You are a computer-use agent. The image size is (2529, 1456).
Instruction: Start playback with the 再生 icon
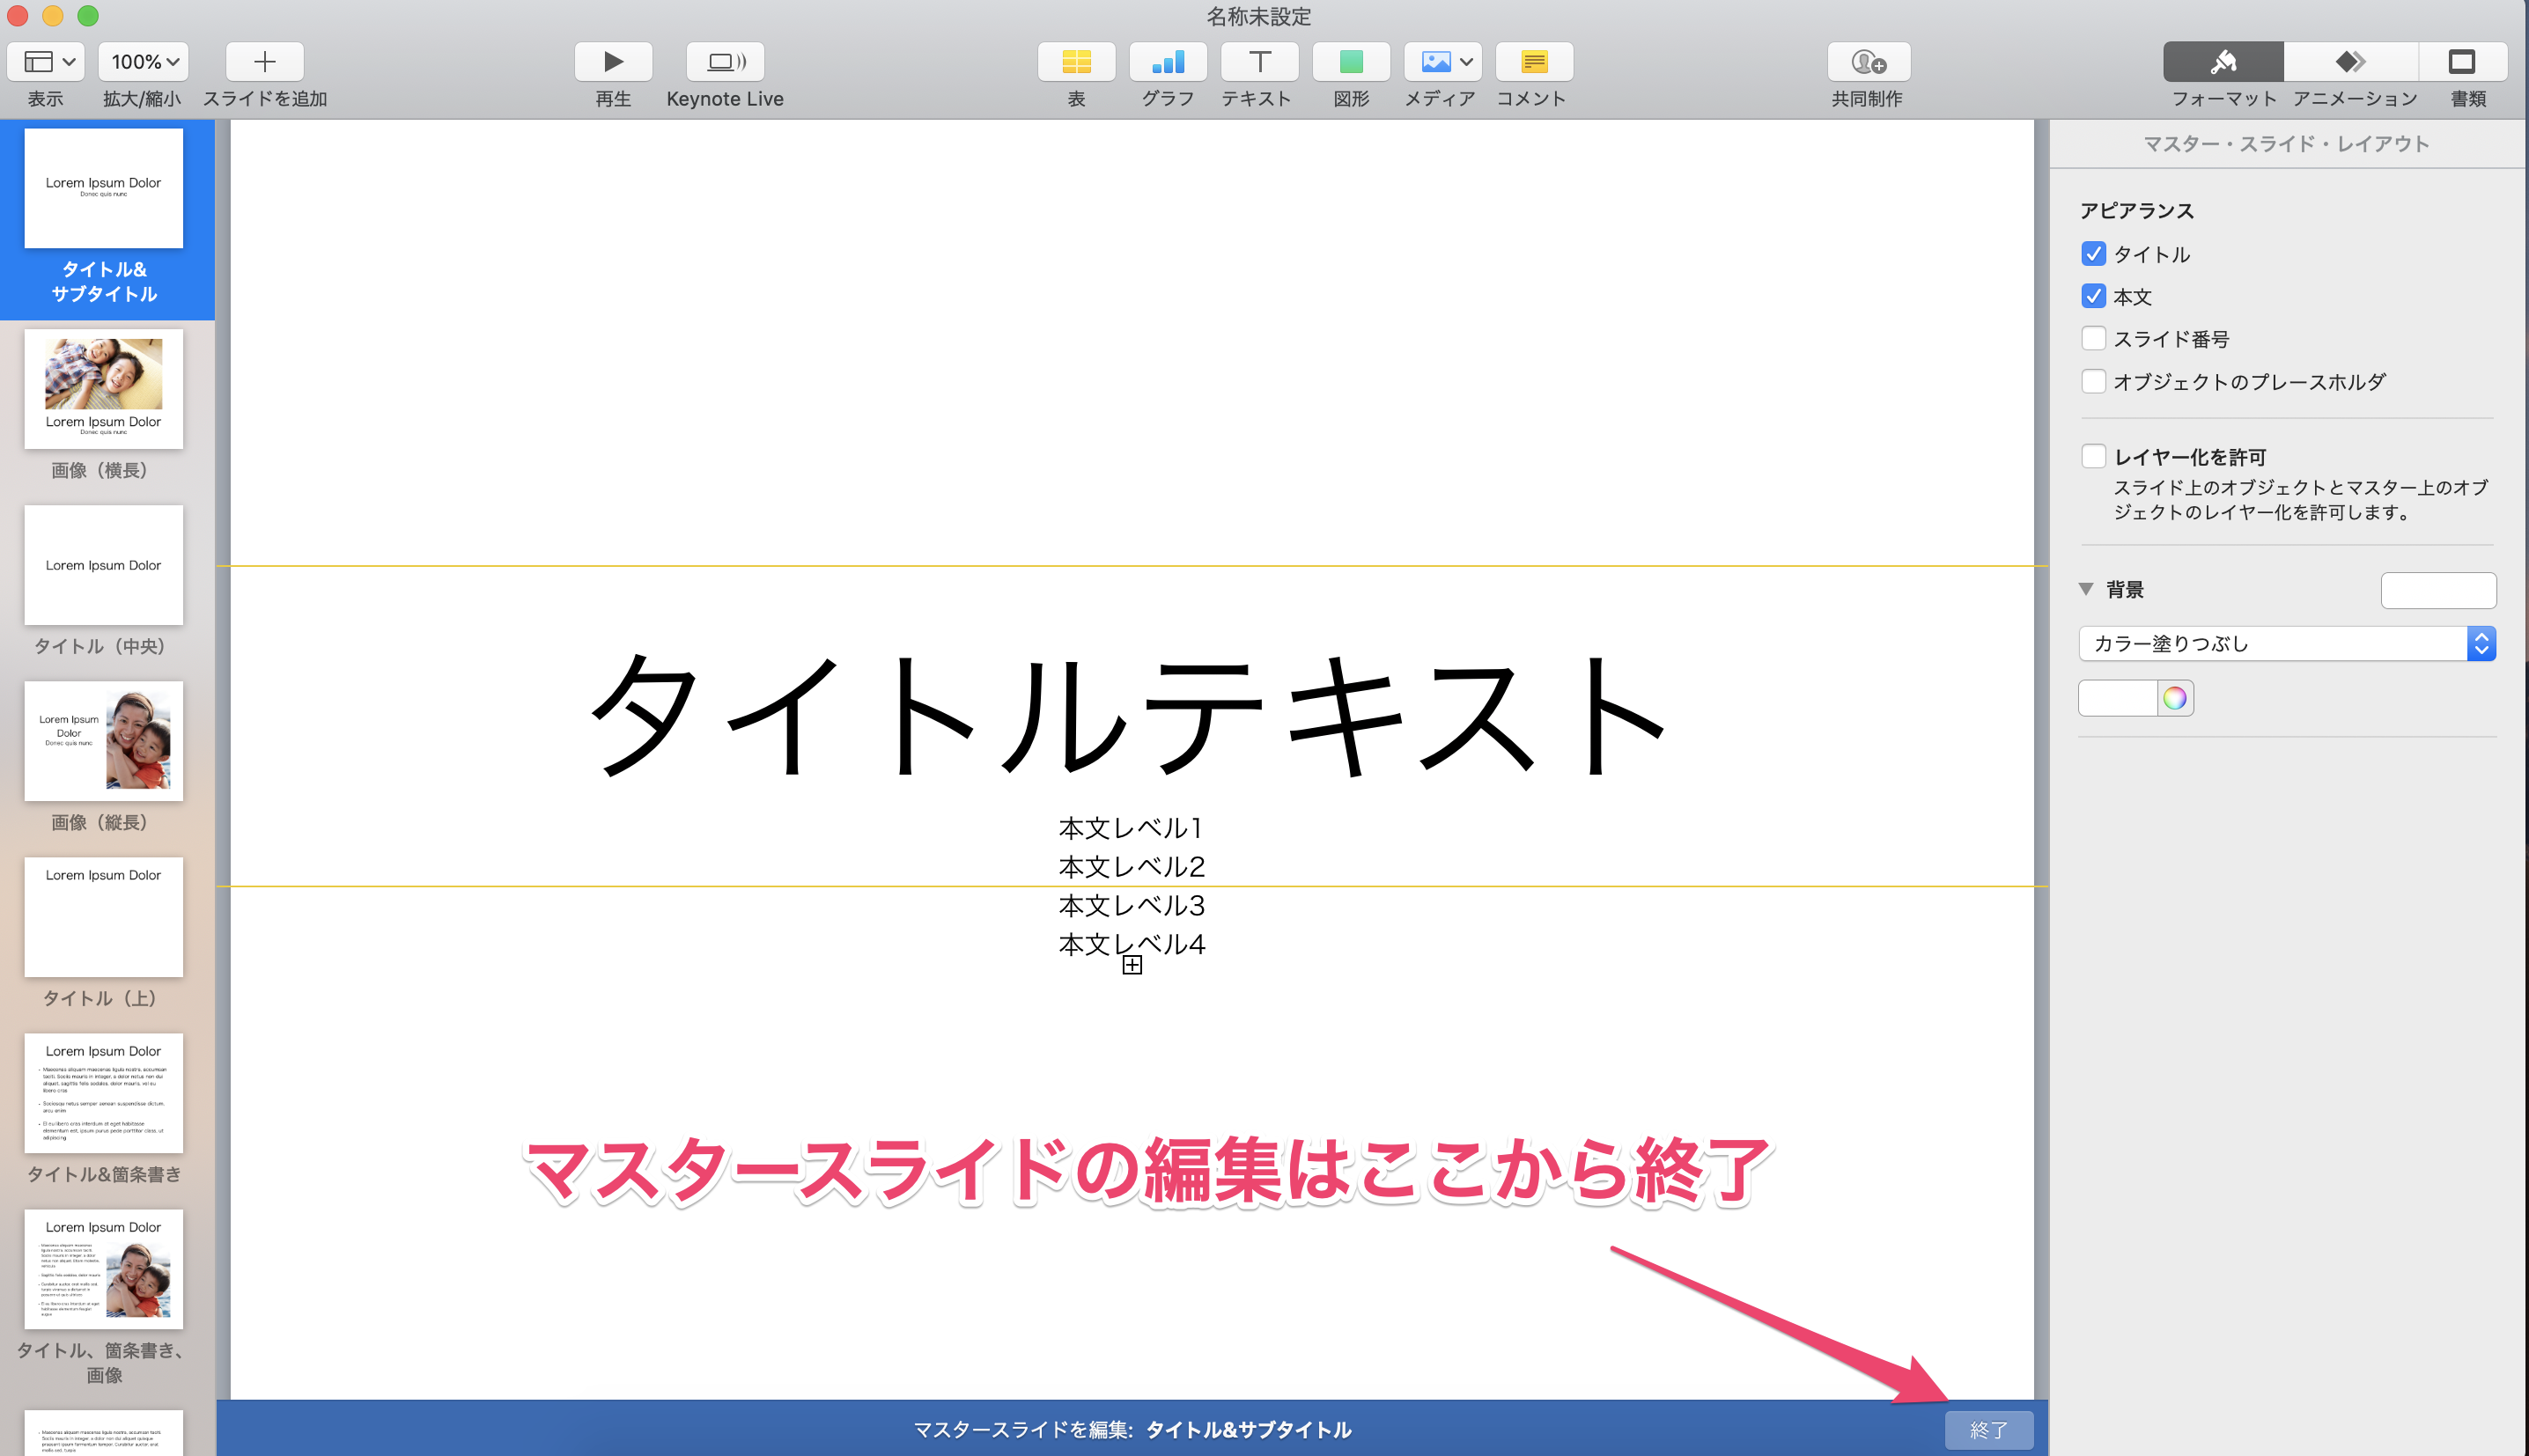612,61
